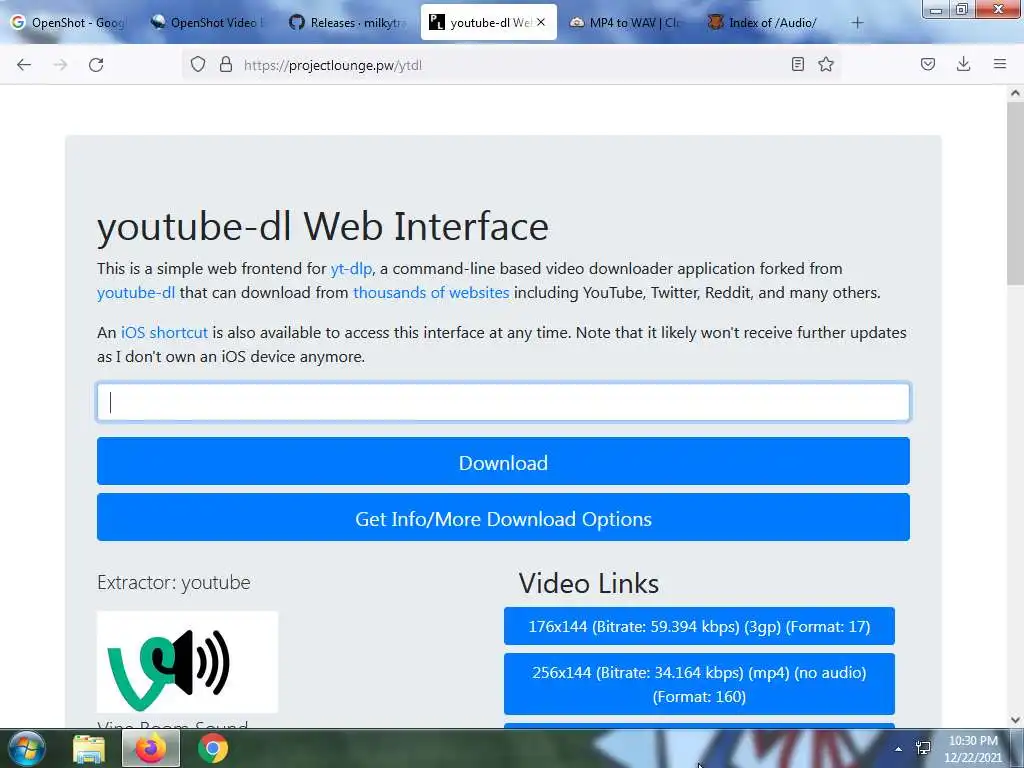Viewport: 1024px width, 768px height.
Task: Switch to the OpenShot - Google tab
Action: (x=68, y=22)
